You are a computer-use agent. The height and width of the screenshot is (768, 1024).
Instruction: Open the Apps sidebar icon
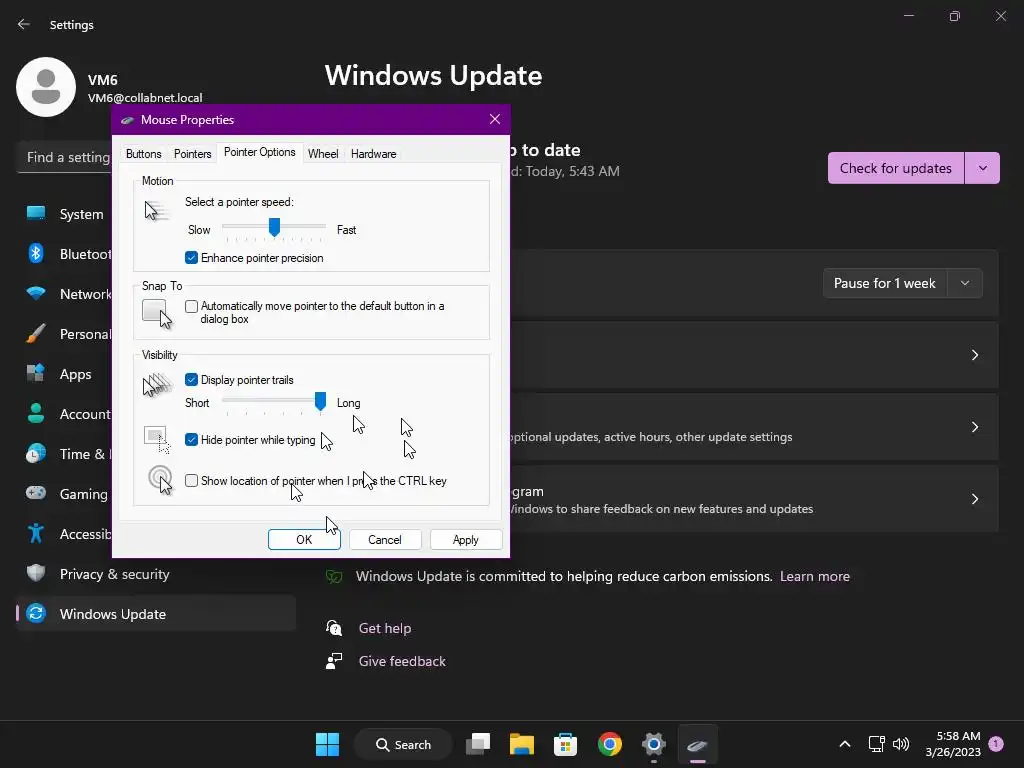point(36,374)
